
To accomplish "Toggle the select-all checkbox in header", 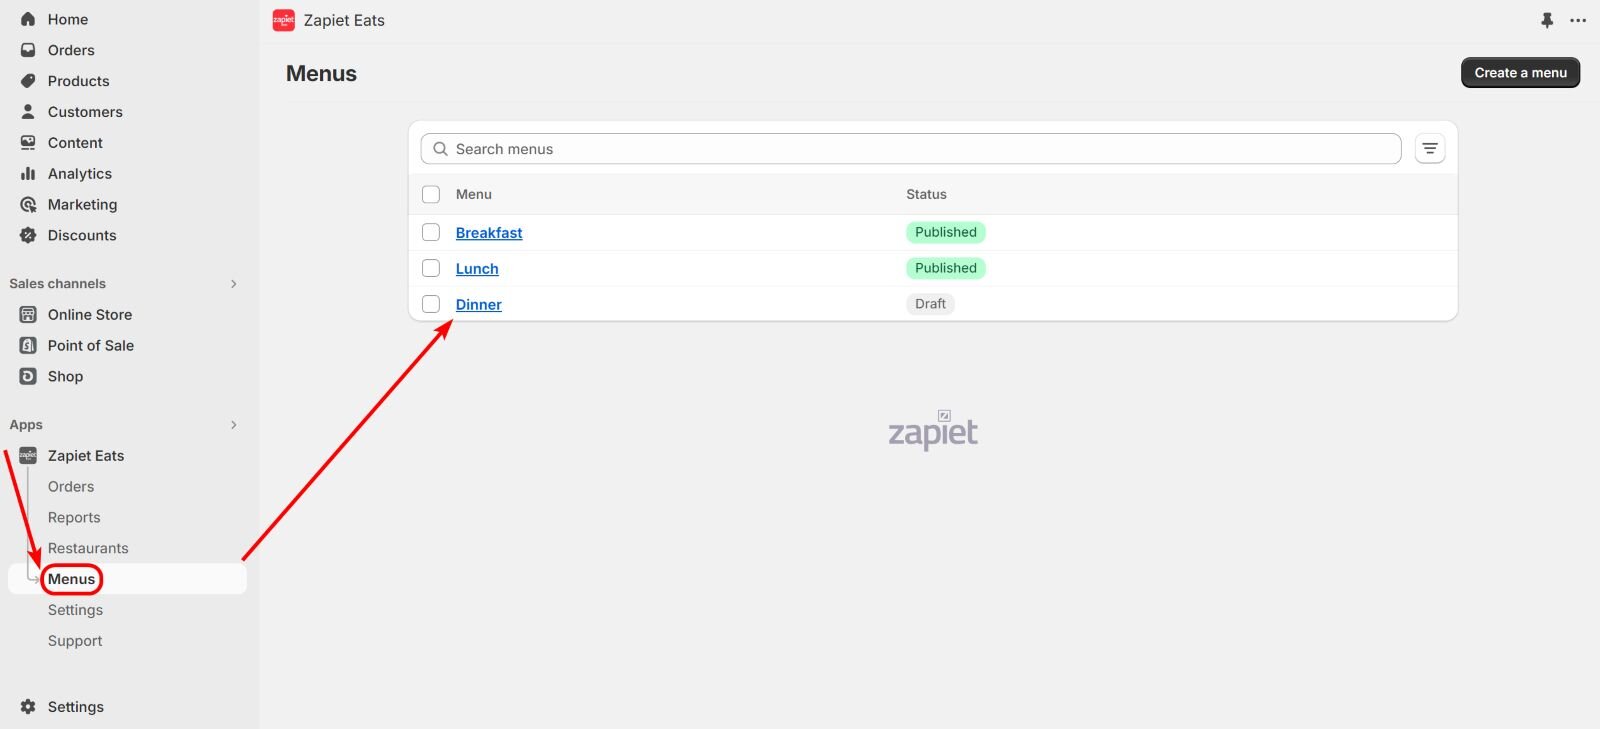I will click(431, 194).
